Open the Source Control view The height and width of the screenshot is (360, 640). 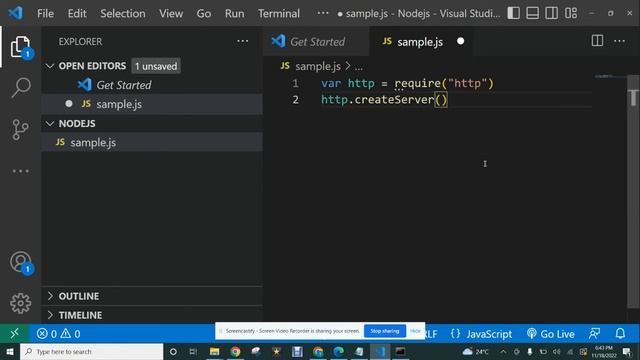20,129
